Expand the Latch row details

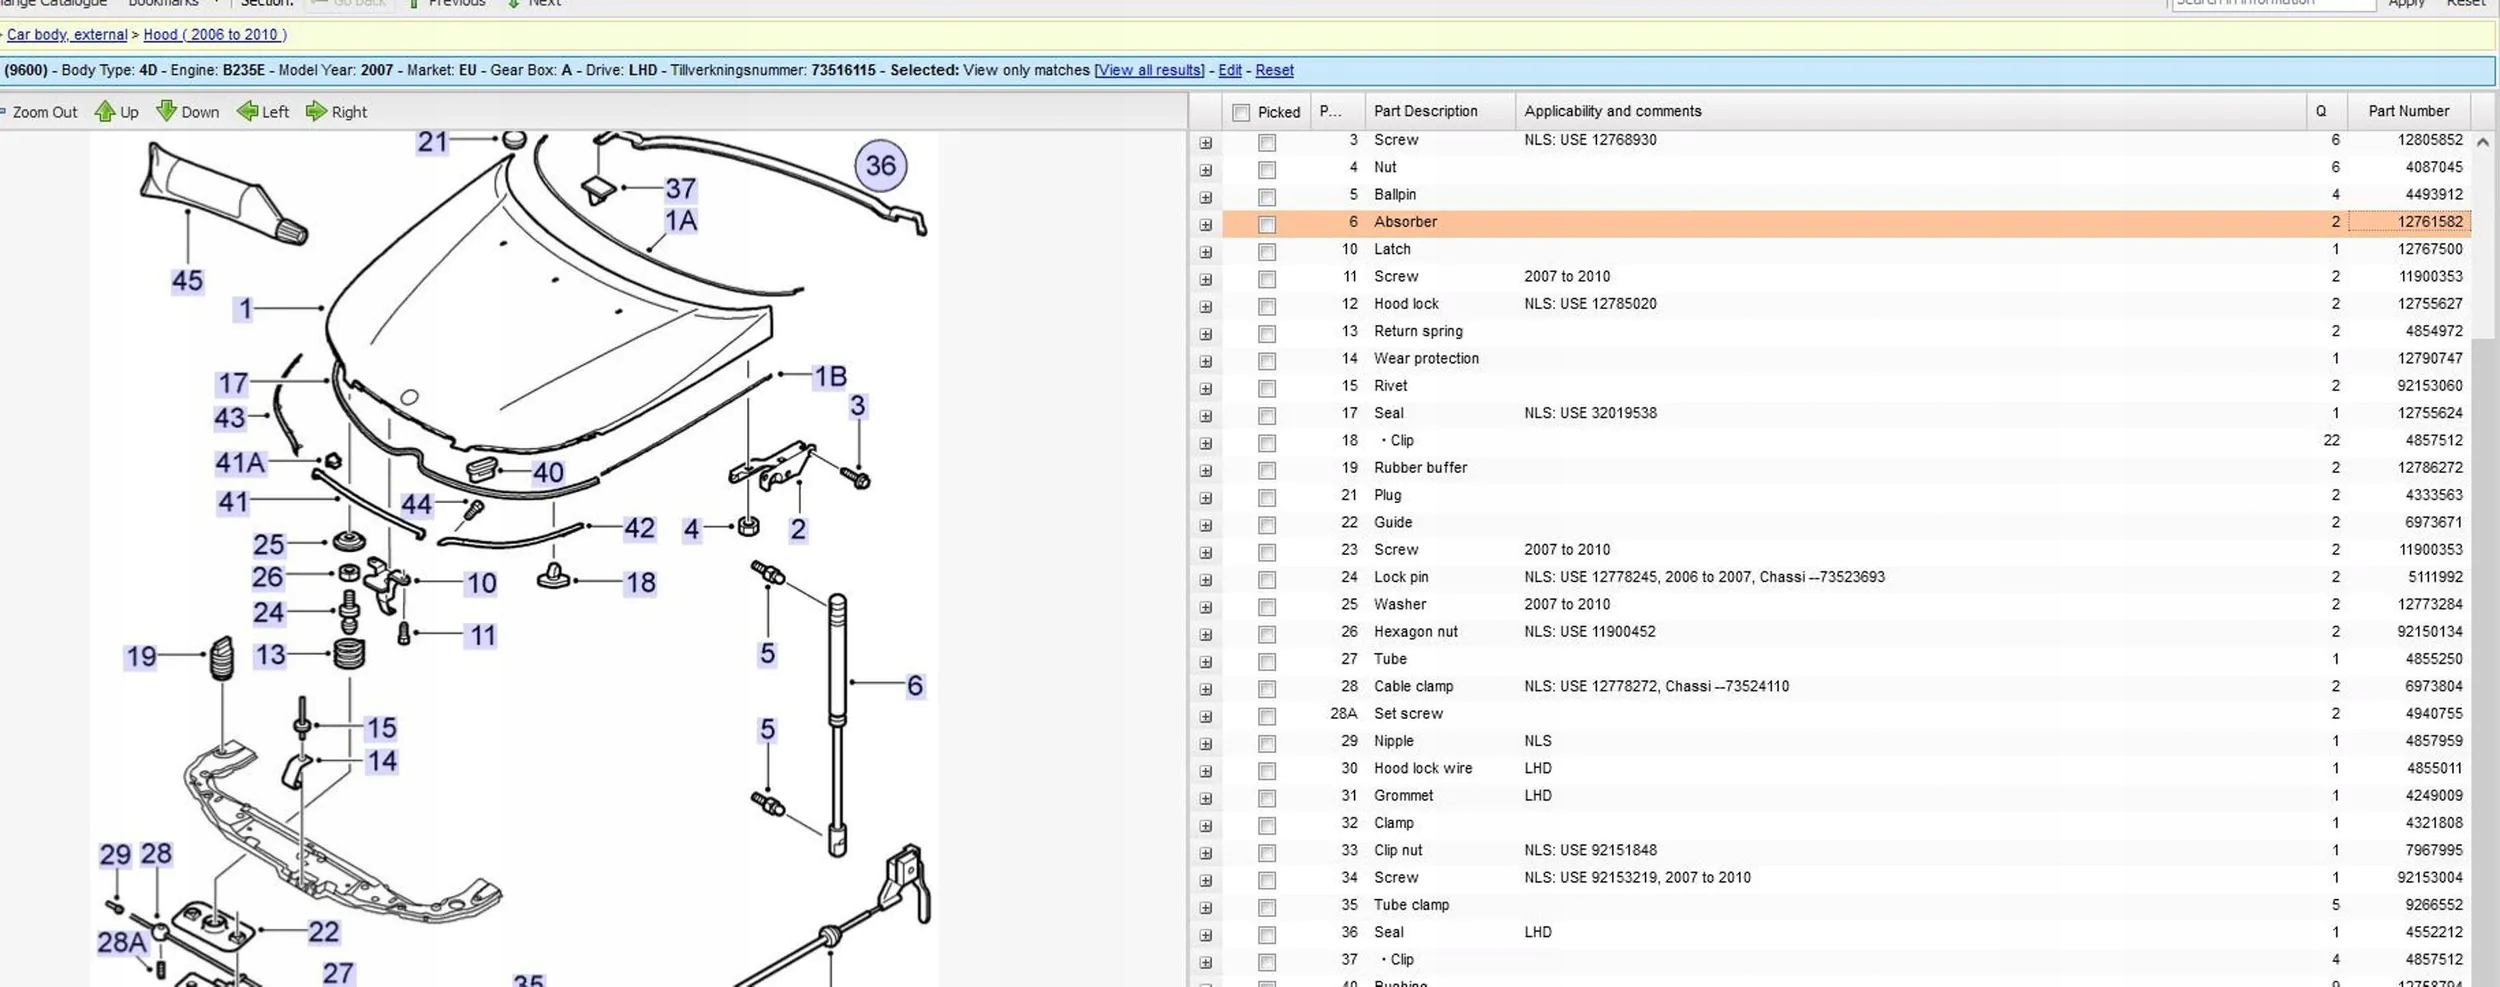point(1206,252)
